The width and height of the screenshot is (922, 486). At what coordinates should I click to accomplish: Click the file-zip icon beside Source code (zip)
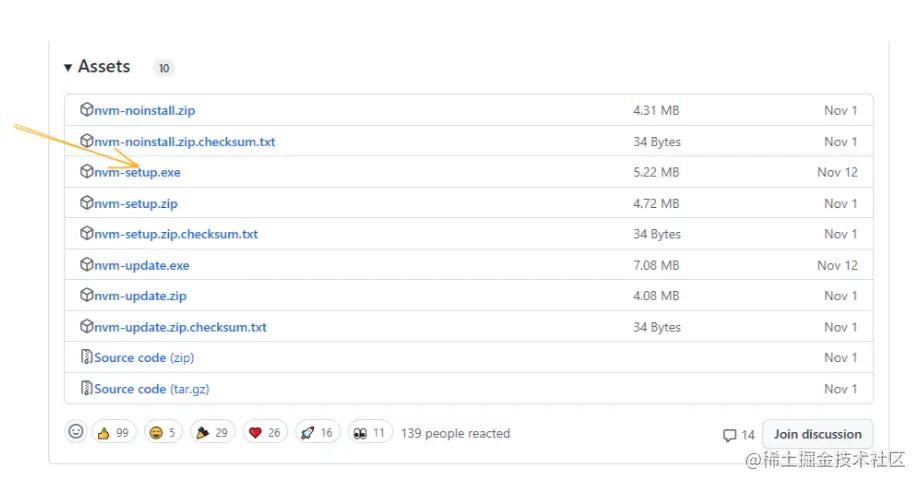(x=86, y=357)
